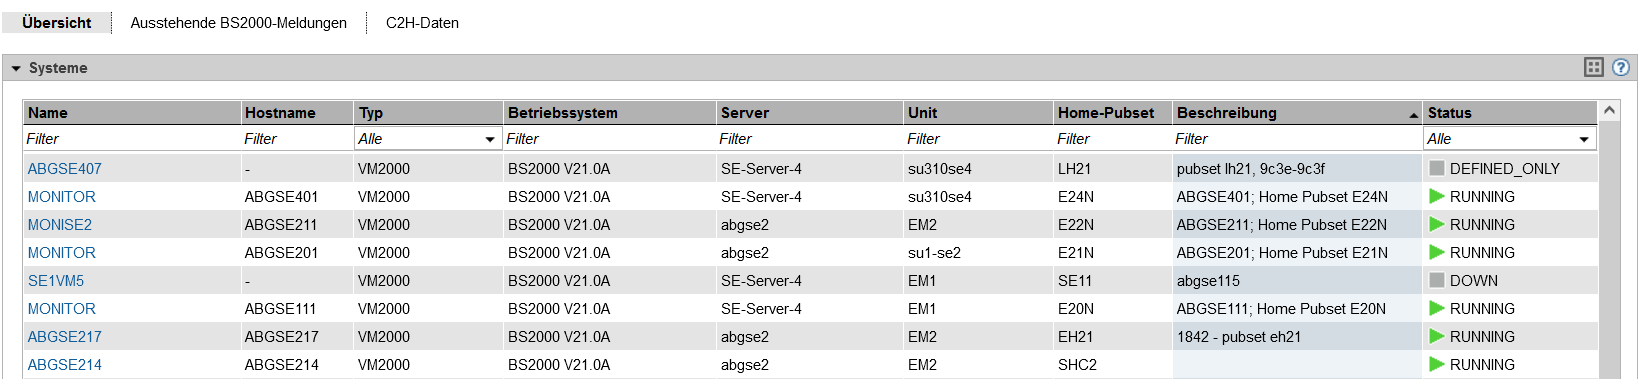The image size is (1640, 379).
Task: Click green RUNNING icon for ABGSE217 row
Action: 1437,336
